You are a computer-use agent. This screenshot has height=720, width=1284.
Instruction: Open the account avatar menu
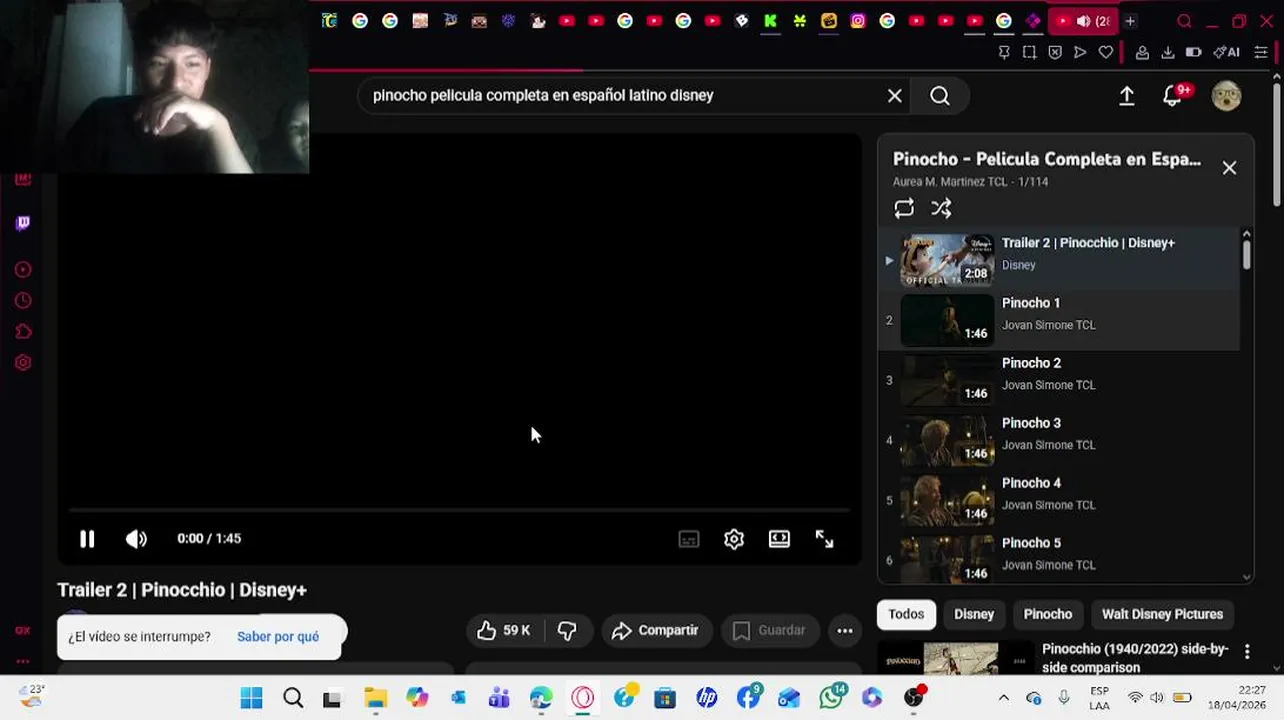[x=1226, y=96]
